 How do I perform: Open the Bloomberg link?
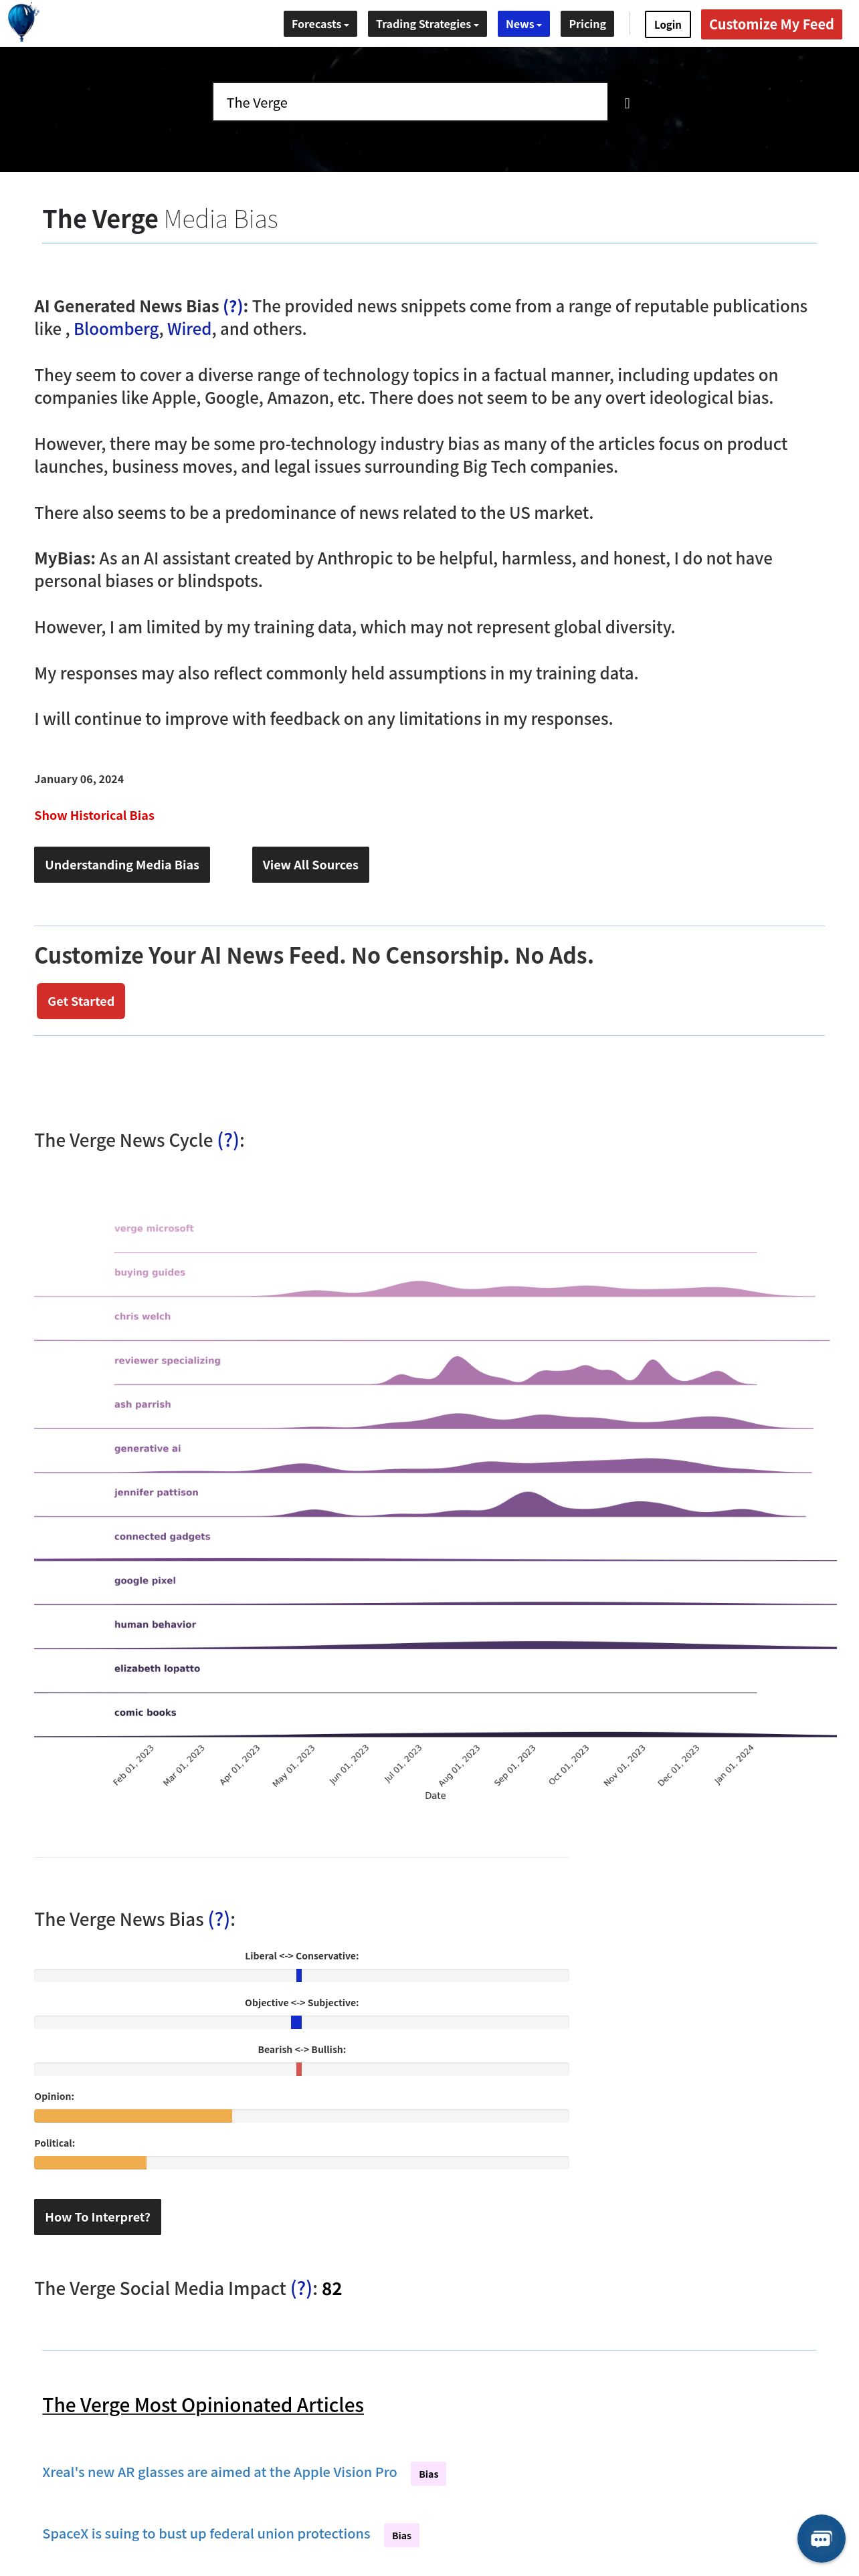click(x=116, y=329)
